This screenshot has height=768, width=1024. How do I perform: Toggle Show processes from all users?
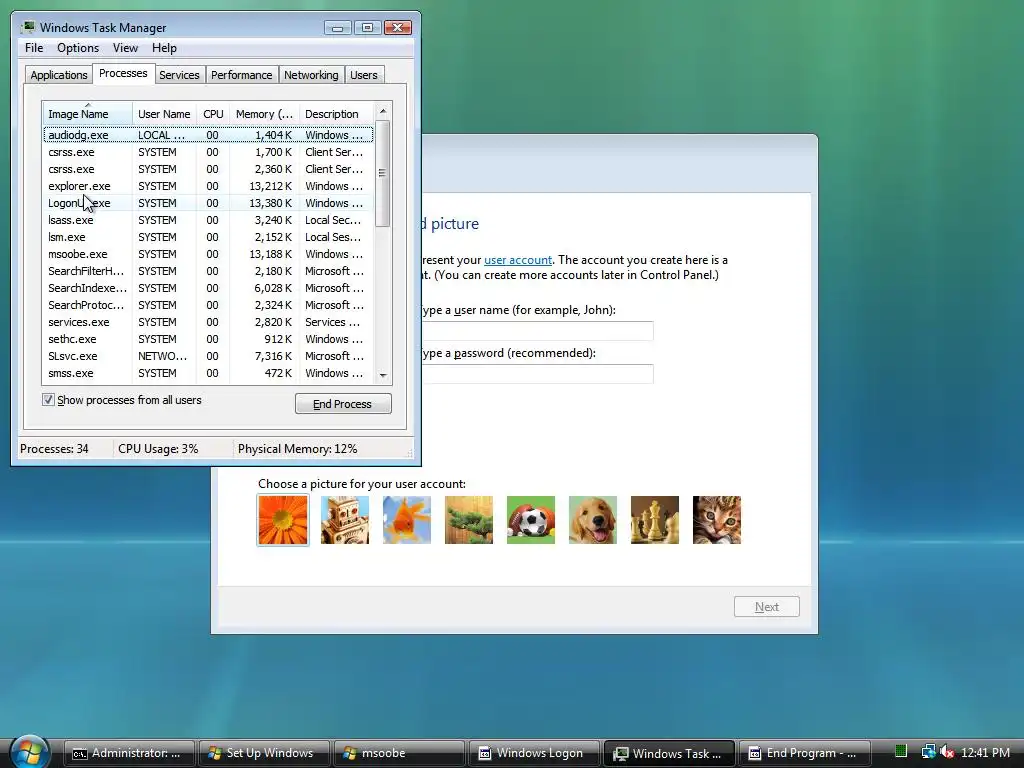pyautogui.click(x=48, y=400)
